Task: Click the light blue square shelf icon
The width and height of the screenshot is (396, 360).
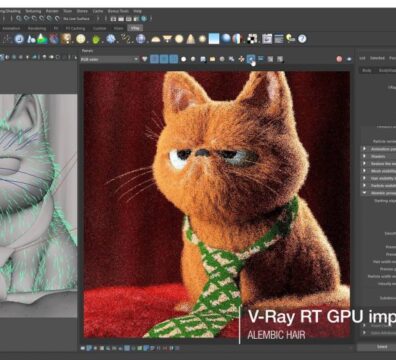Action: pyautogui.click(x=214, y=39)
